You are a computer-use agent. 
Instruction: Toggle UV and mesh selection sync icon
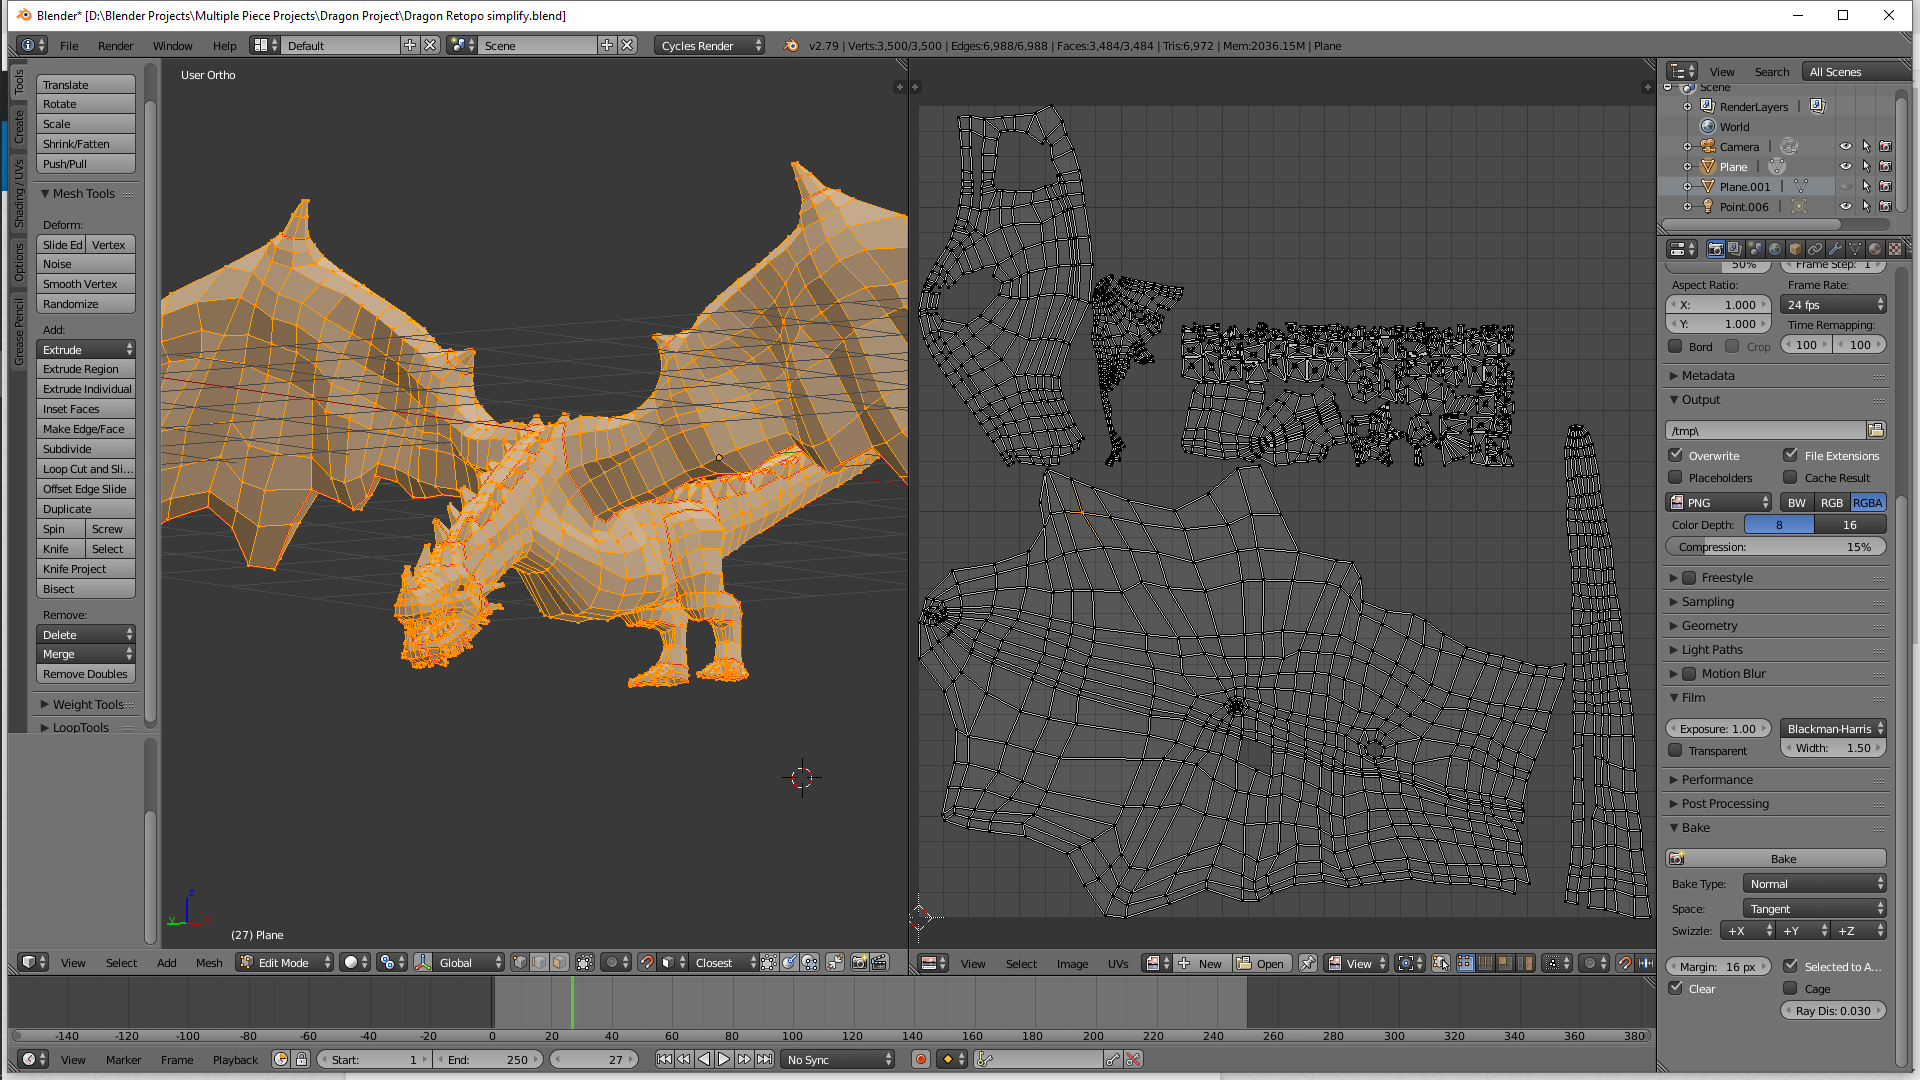pos(1440,963)
